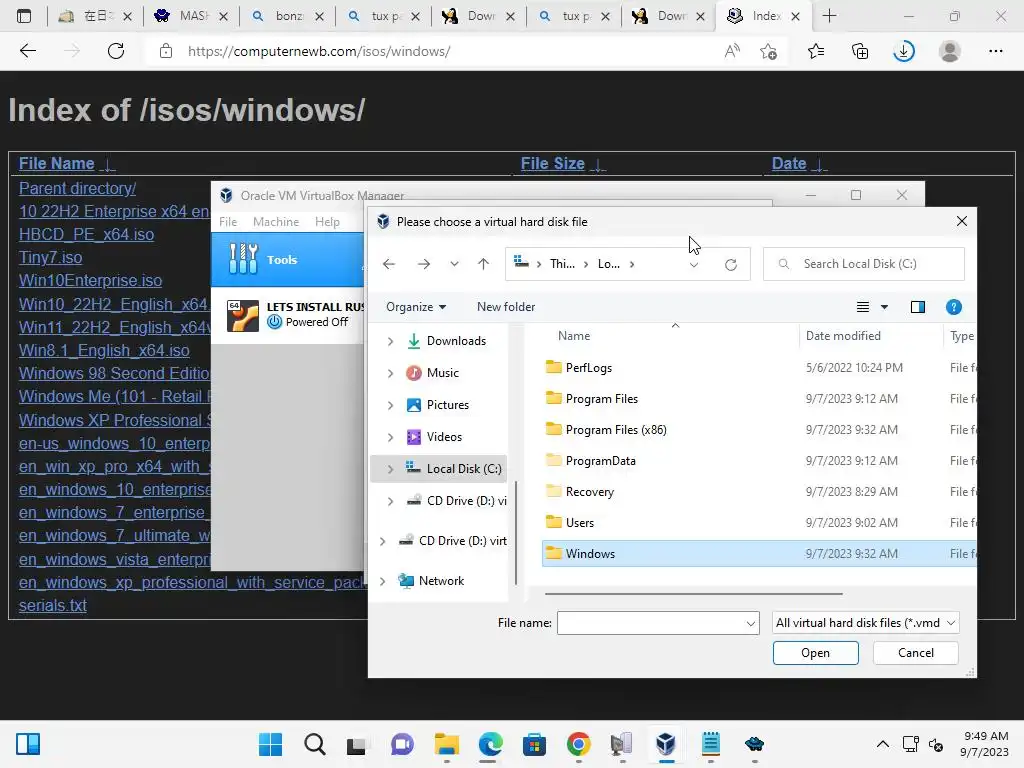This screenshot has height=768, width=1024.
Task: Refresh the Local Disk folder listing
Action: coord(731,264)
